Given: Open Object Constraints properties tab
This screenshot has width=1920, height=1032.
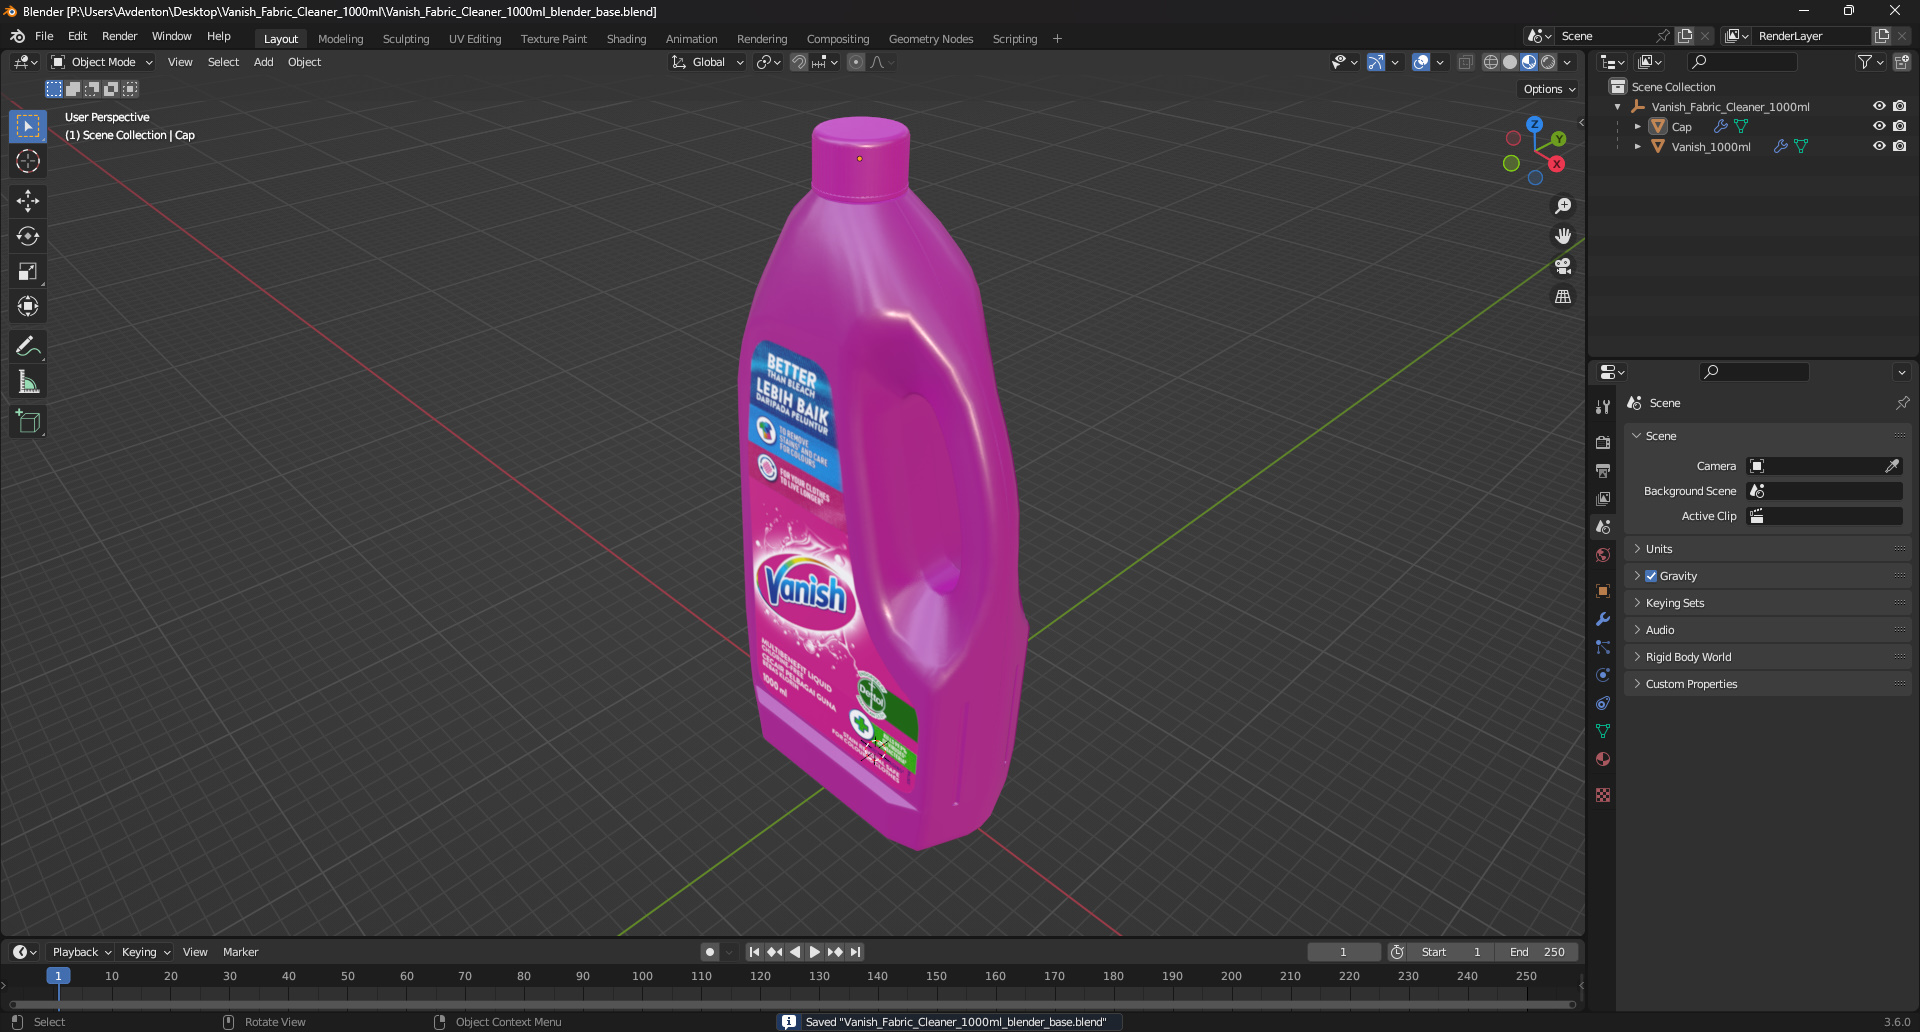Looking at the screenshot, I should 1603,703.
